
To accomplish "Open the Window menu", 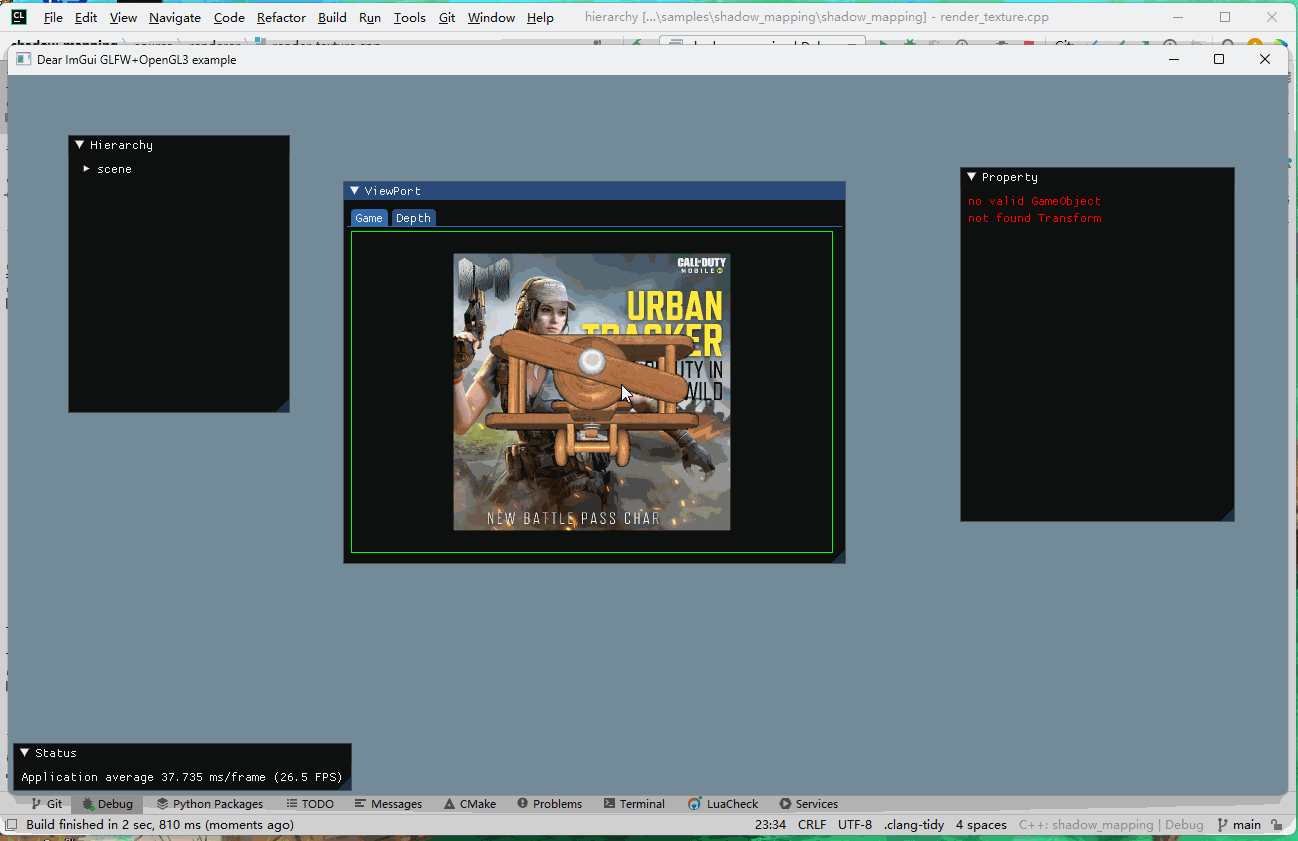I will [491, 18].
